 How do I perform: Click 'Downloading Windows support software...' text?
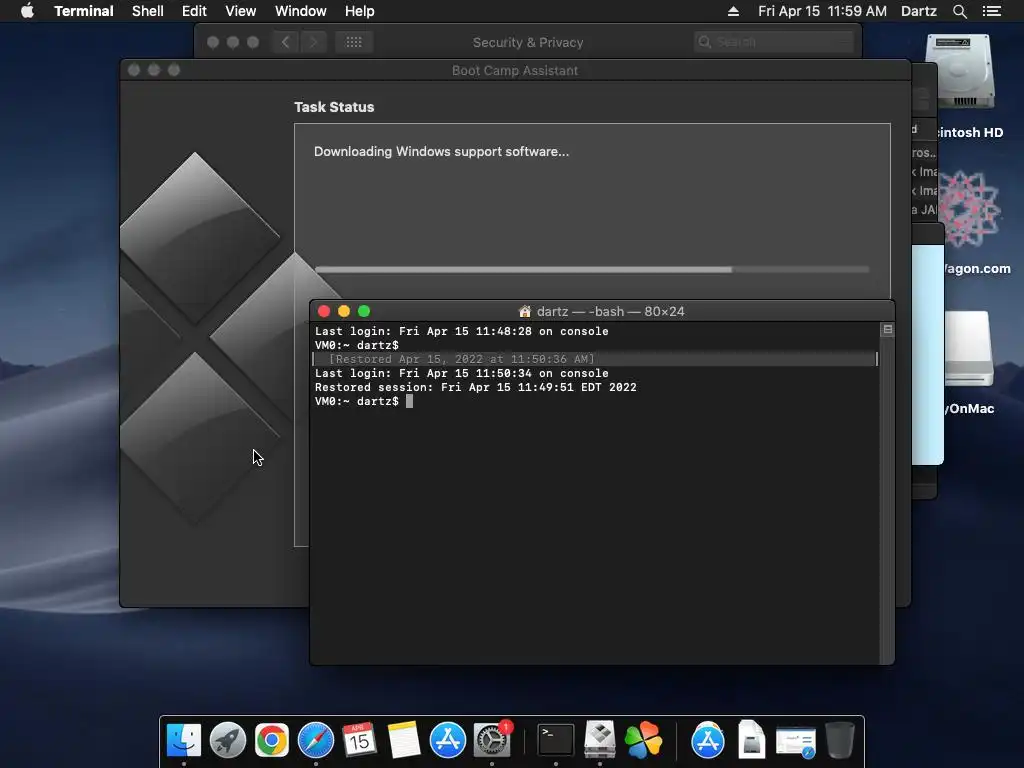pos(441,152)
